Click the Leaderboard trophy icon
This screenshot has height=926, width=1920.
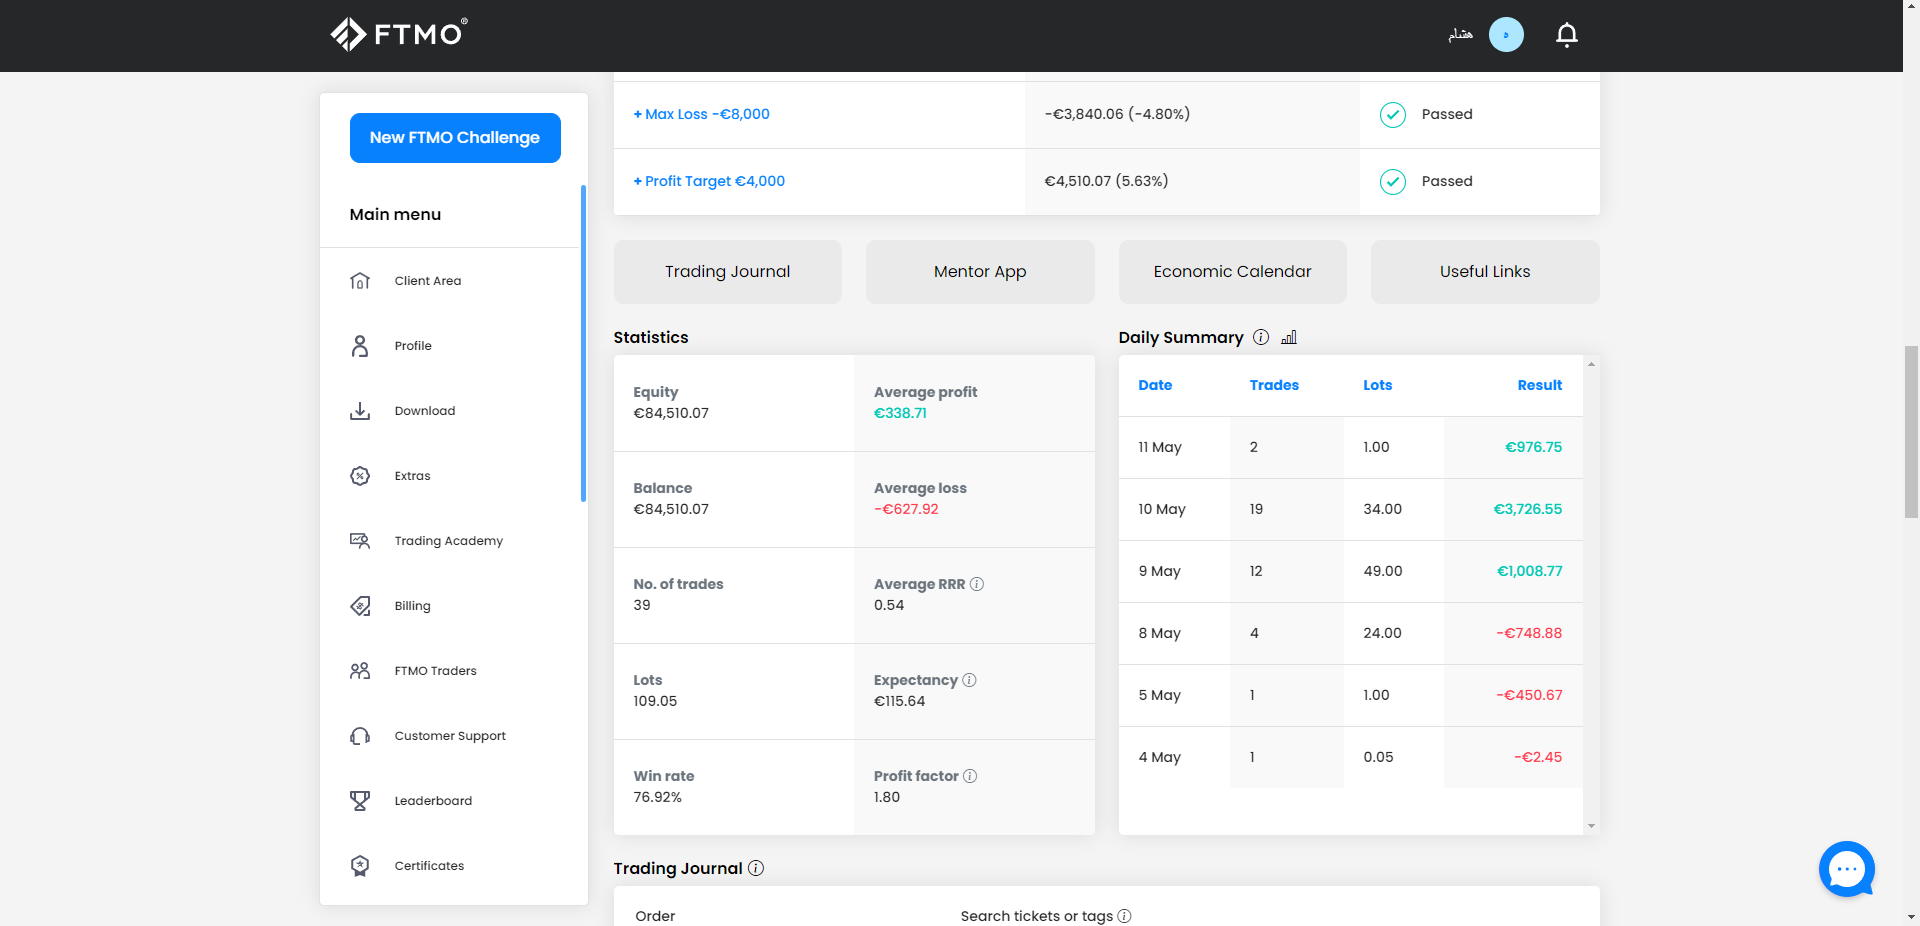click(360, 801)
